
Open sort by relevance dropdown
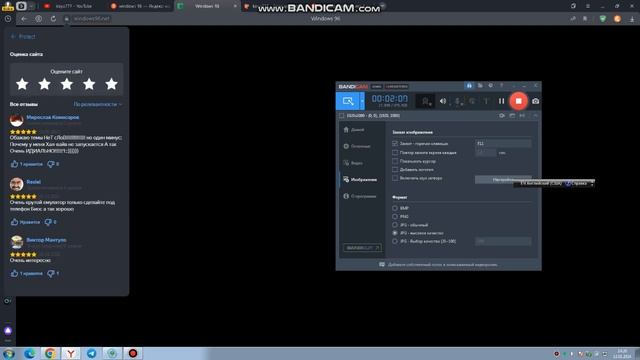tap(98, 104)
